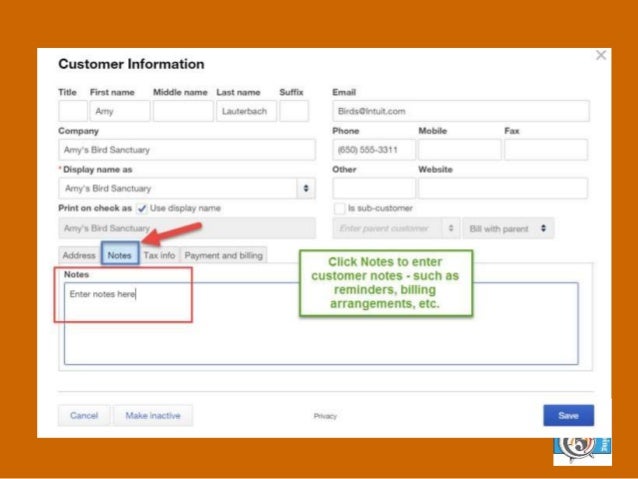Click the Mobile input field

460,150
